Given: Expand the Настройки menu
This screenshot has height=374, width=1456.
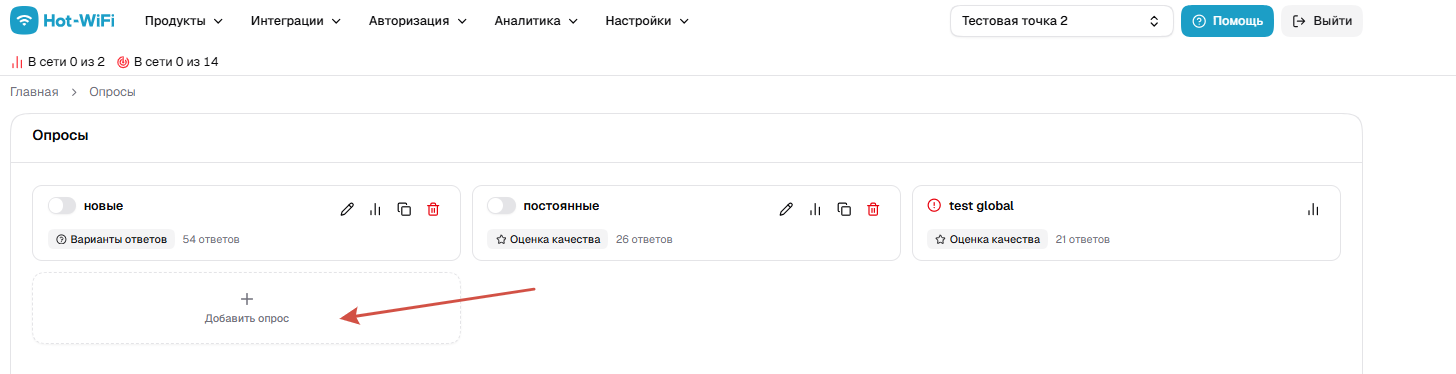Looking at the screenshot, I should point(647,20).
